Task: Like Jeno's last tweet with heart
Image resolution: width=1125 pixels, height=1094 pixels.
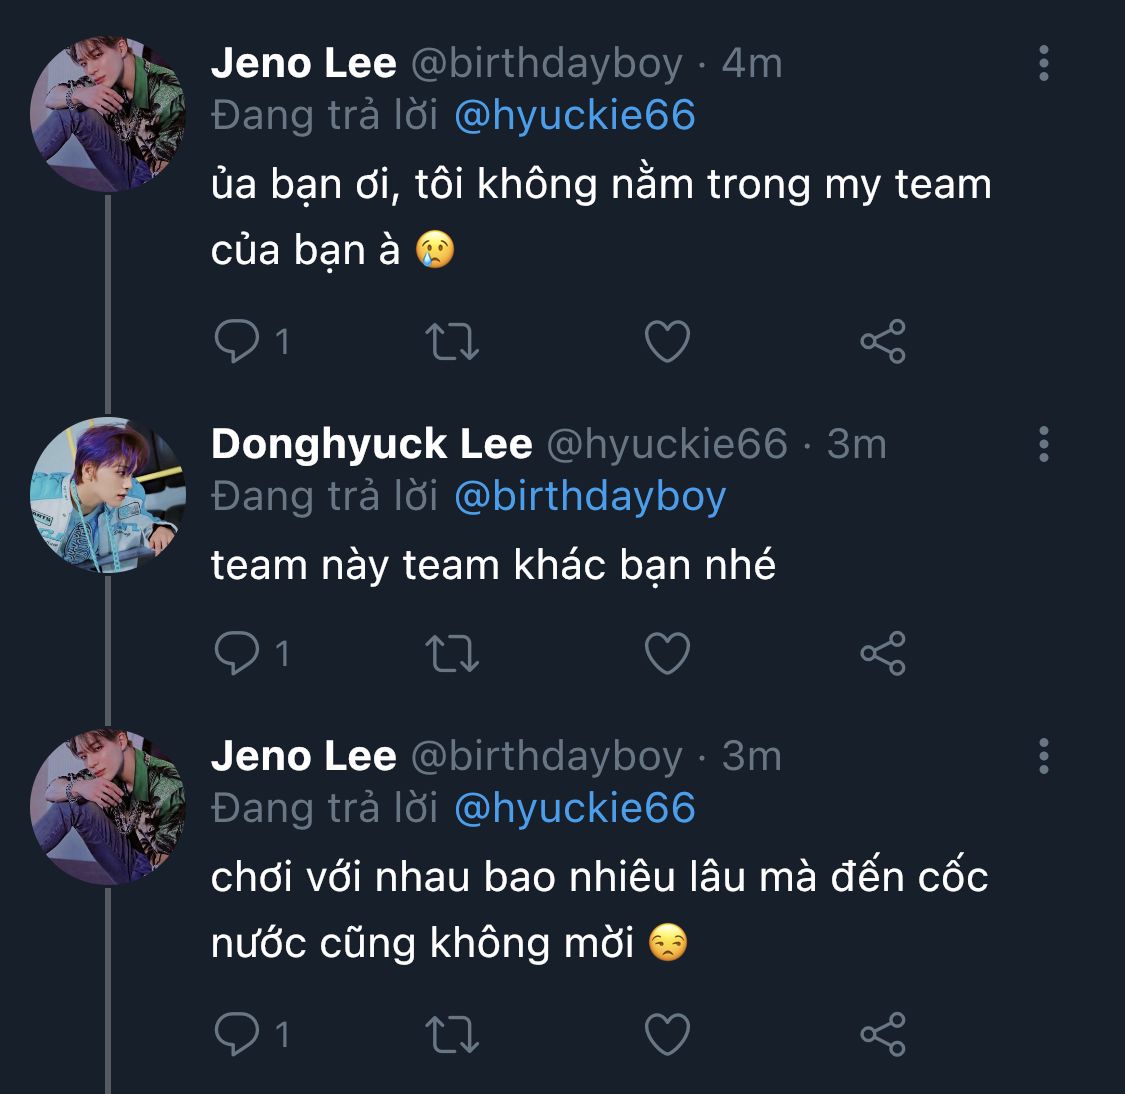Action: [667, 1034]
